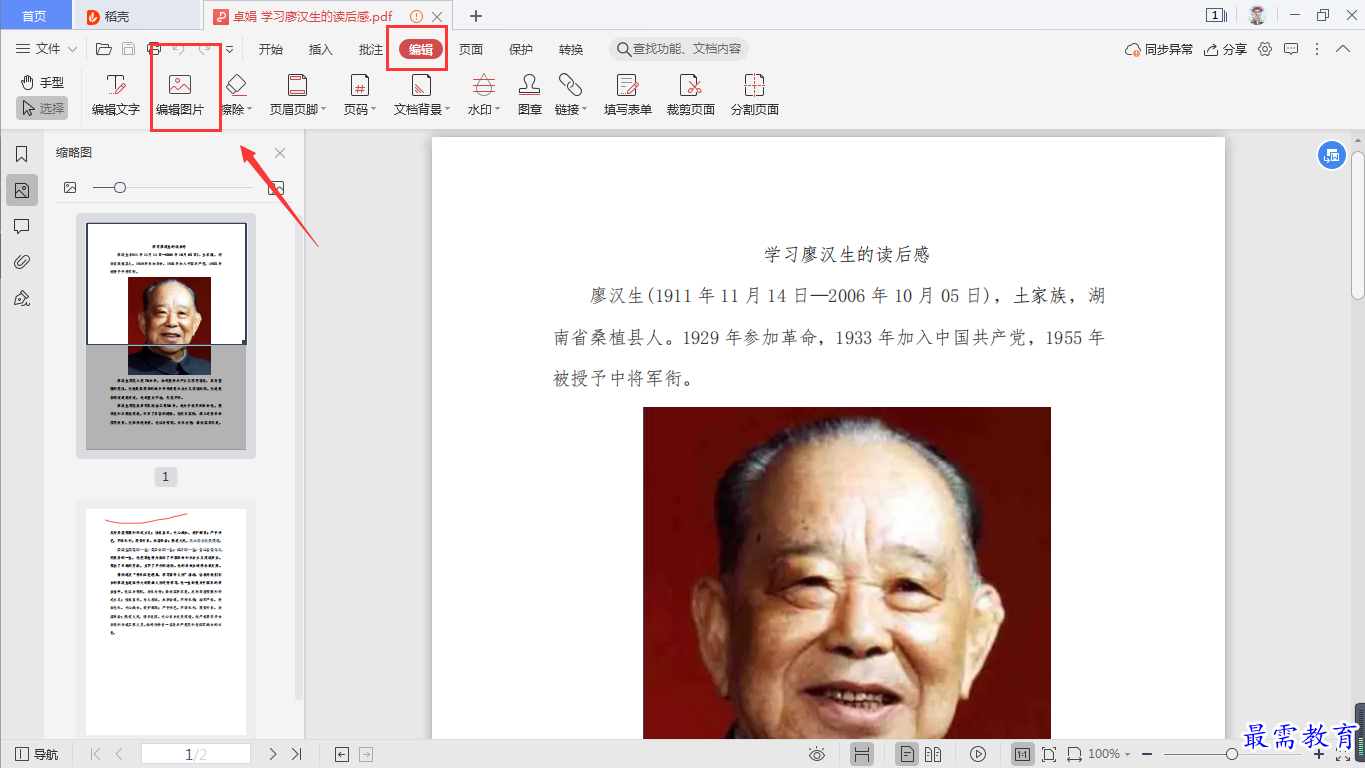Viewport: 1365px width, 768px height.
Task: Enter fullscreen from status bar corner icon
Action: click(1344, 754)
